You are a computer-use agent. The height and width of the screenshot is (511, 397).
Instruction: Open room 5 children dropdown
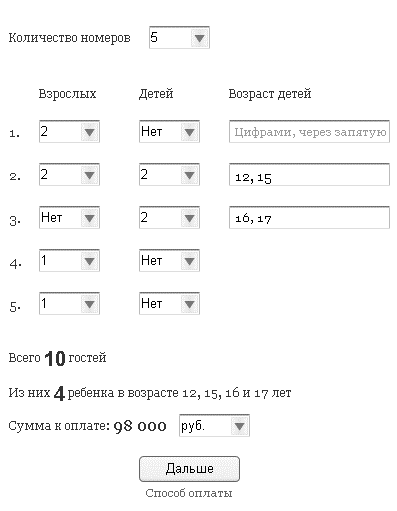point(169,303)
